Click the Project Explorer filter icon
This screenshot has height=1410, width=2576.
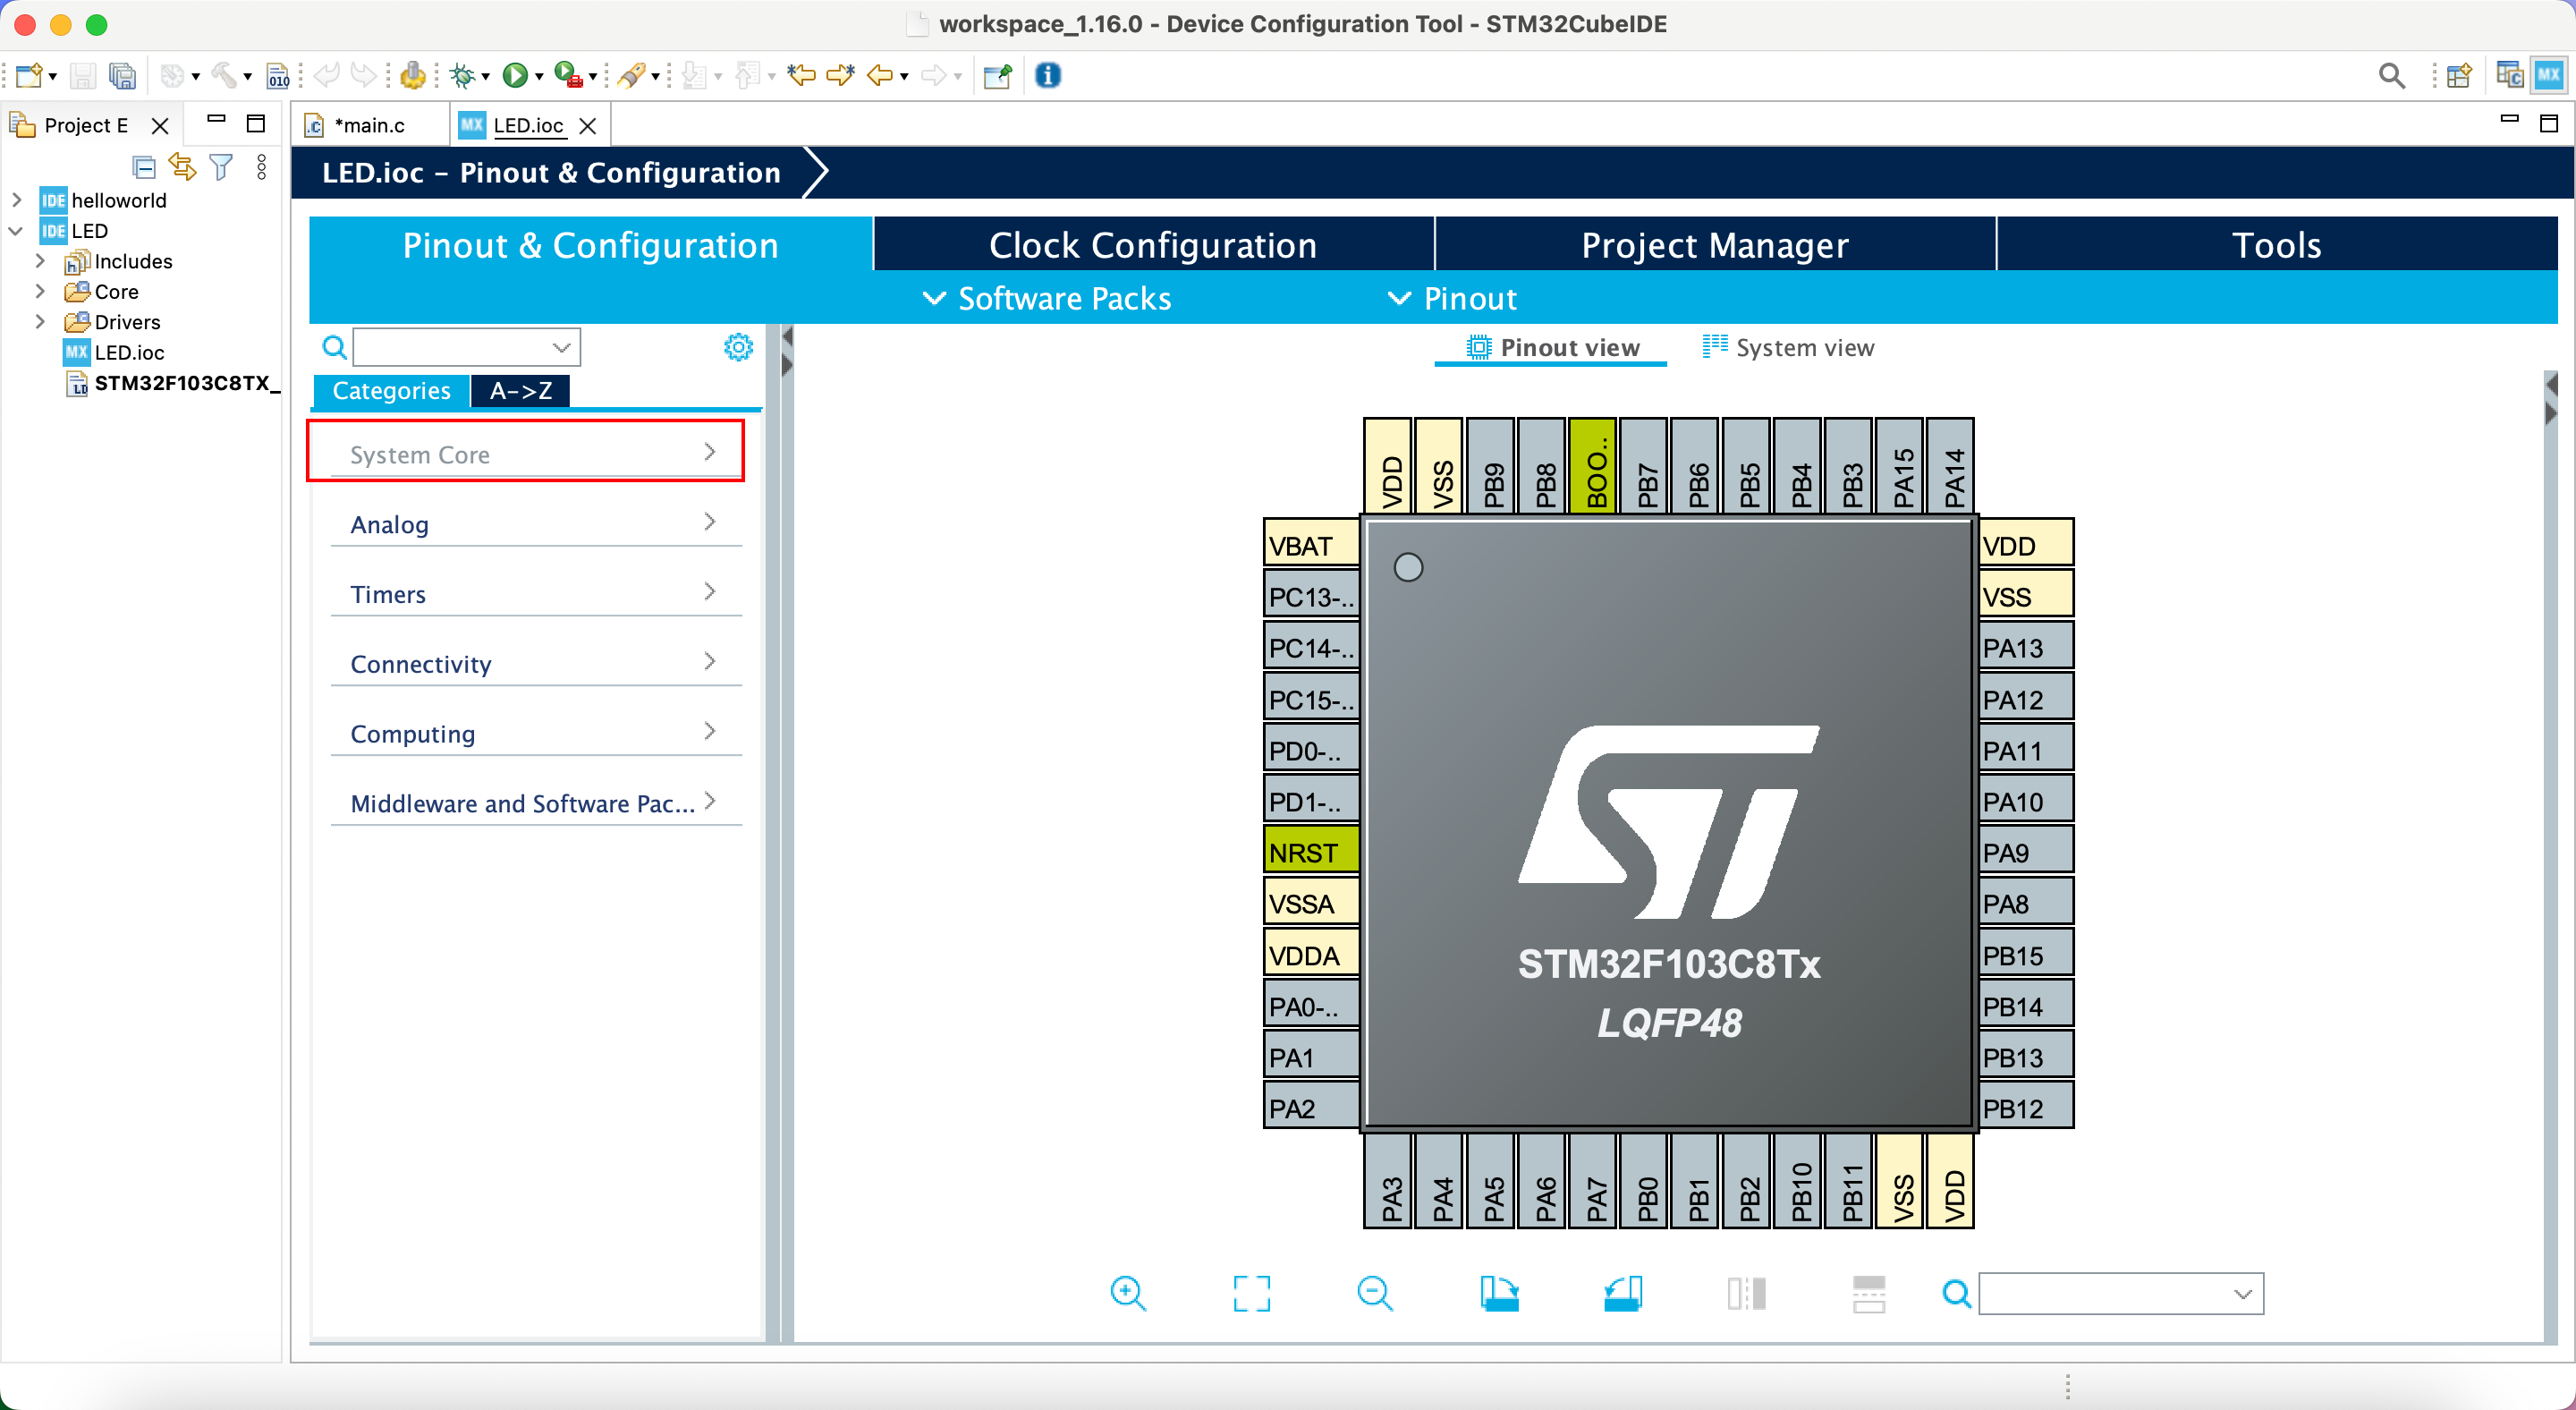coord(222,166)
